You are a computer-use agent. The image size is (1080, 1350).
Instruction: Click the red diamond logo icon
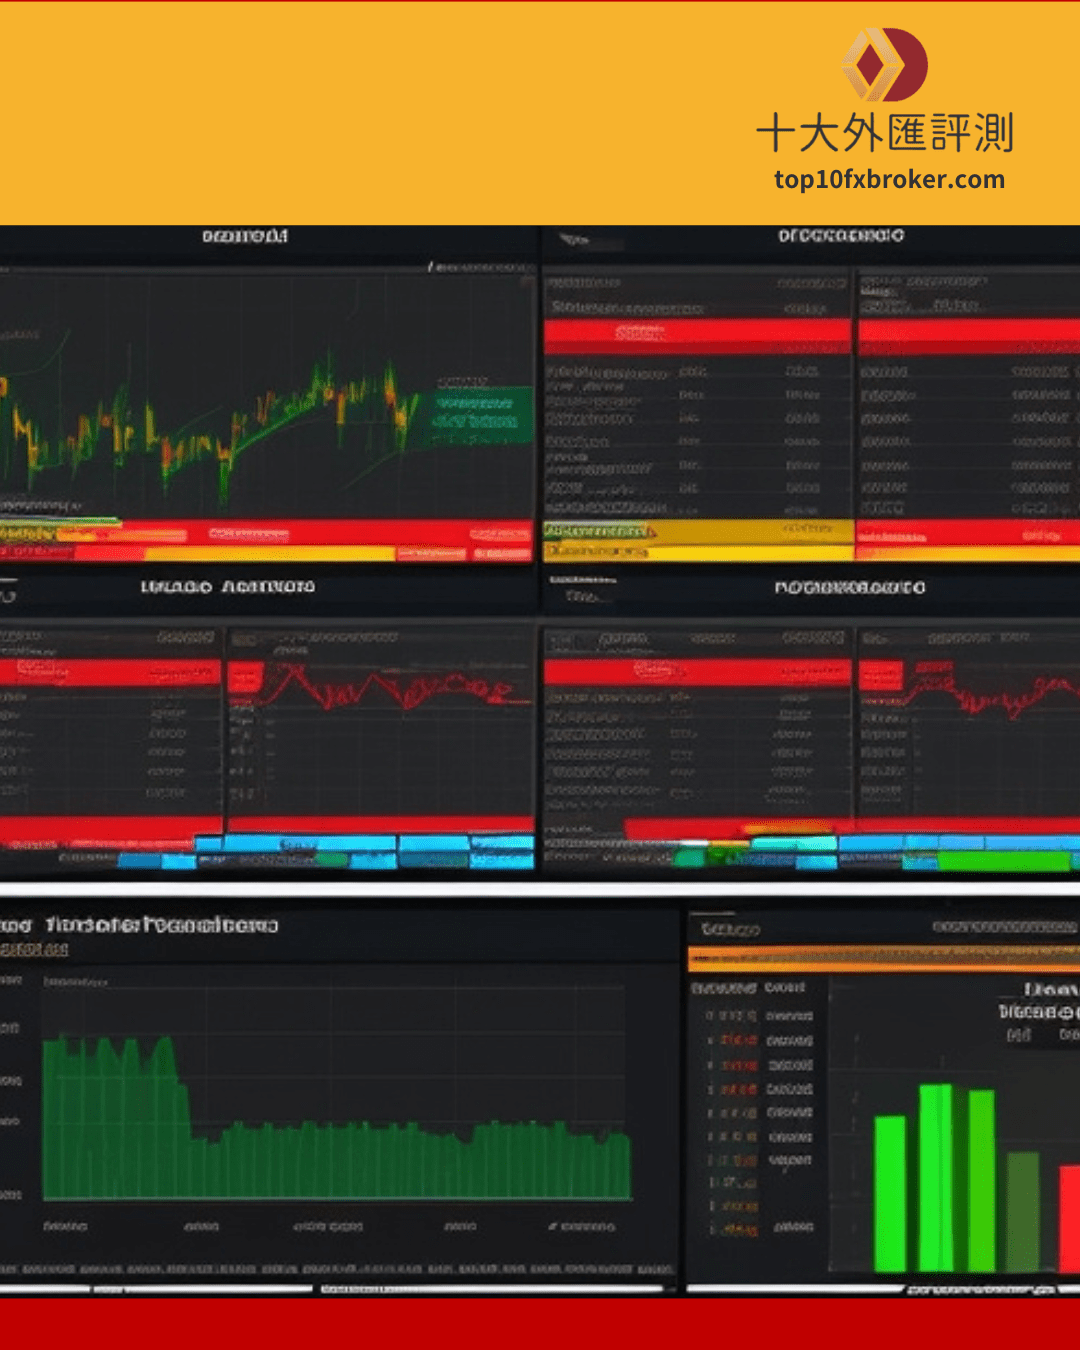click(883, 65)
